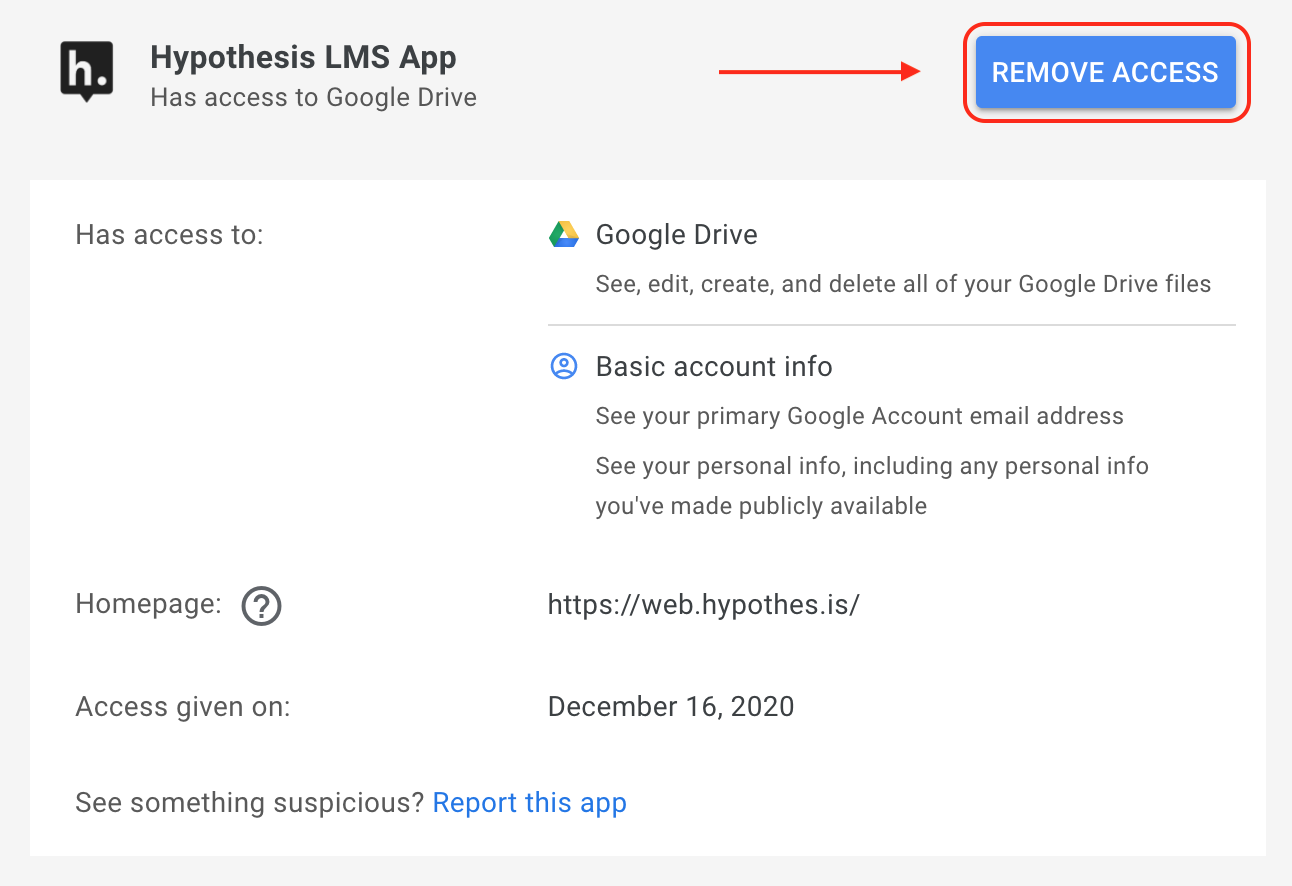Click the primary Google Account email address line
The height and width of the screenshot is (886, 1292).
tap(860, 416)
